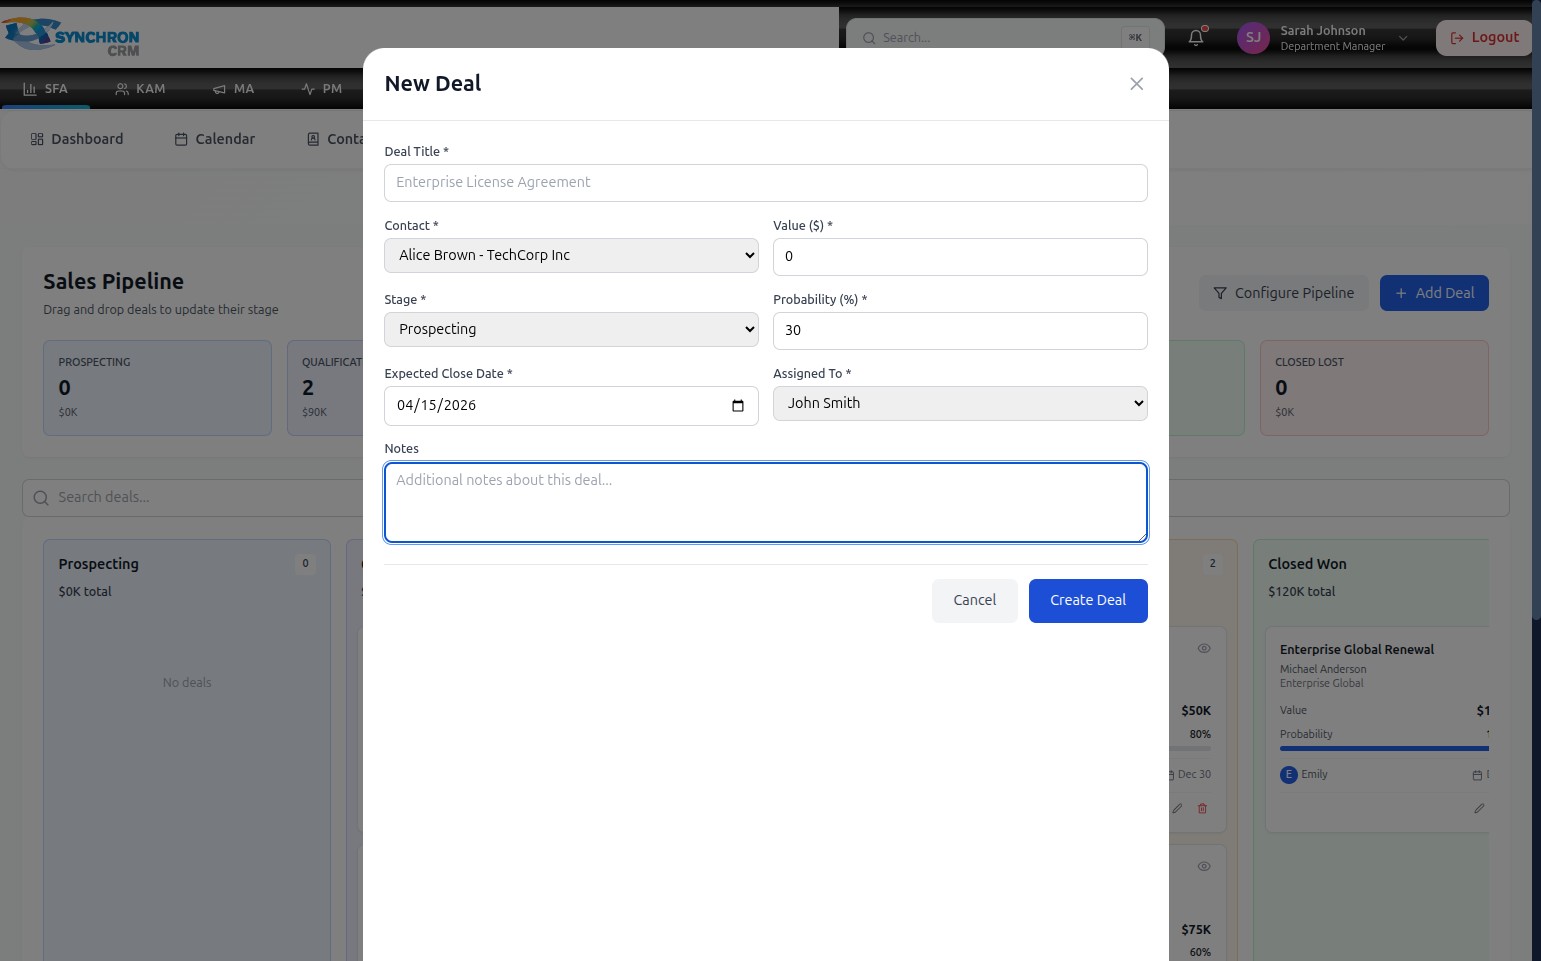1541x961 pixels.
Task: Open the Assigned To dropdown
Action: pyautogui.click(x=959, y=403)
